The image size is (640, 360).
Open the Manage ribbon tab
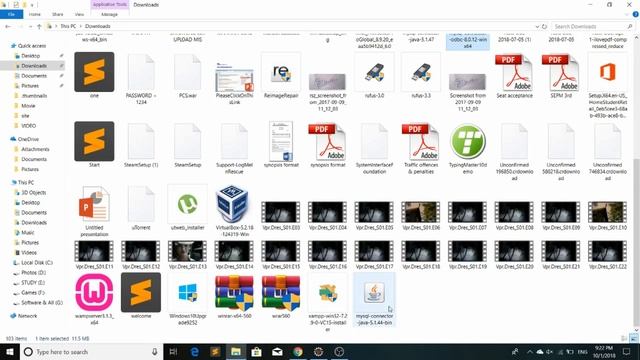coord(109,14)
